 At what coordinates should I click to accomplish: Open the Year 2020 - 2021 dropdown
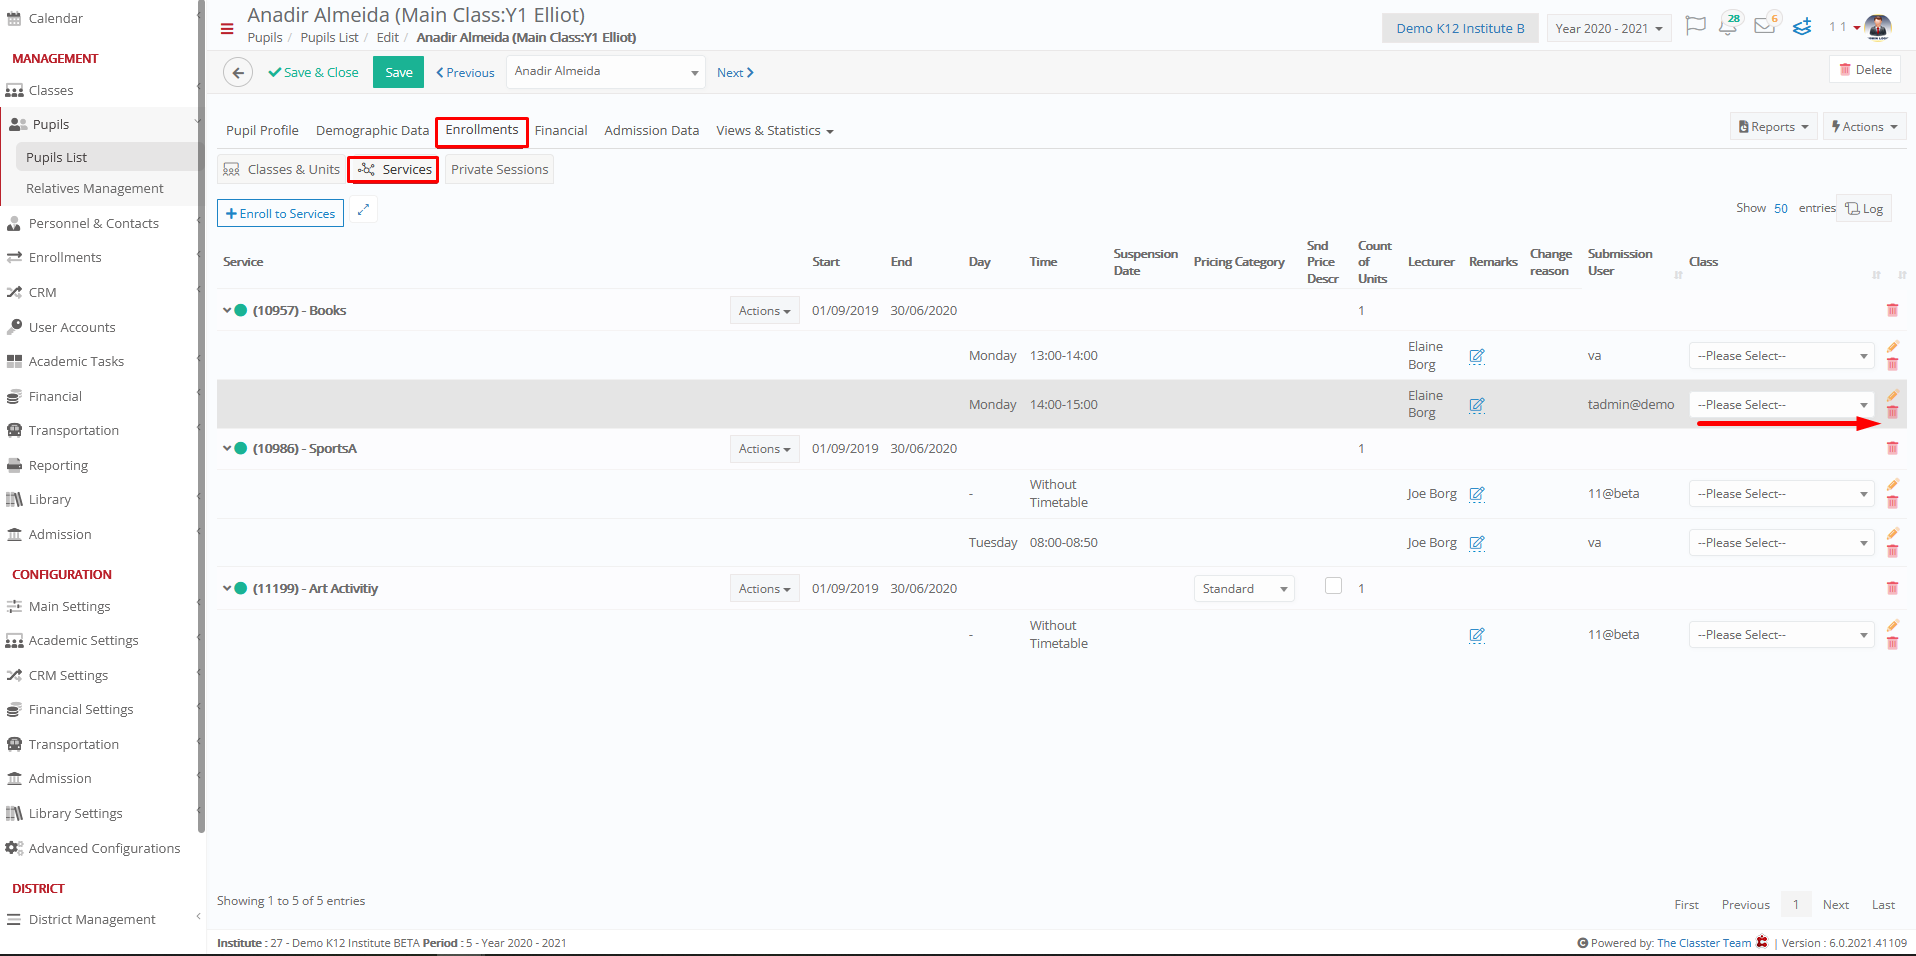point(1608,28)
